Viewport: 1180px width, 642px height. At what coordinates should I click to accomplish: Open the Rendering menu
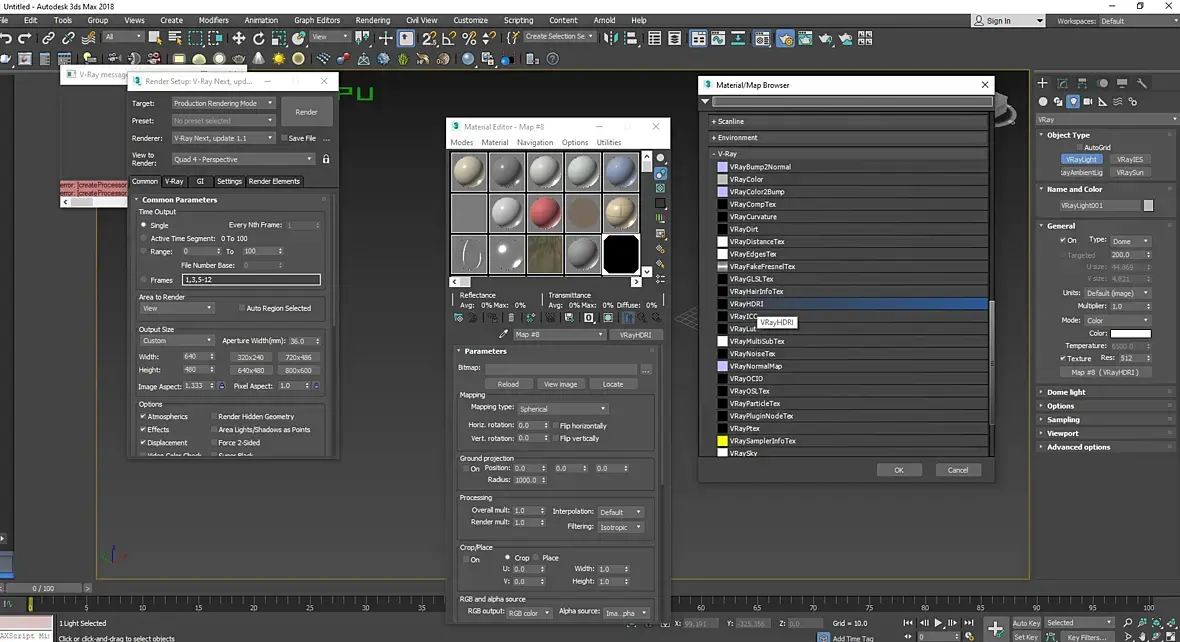tap(373, 20)
